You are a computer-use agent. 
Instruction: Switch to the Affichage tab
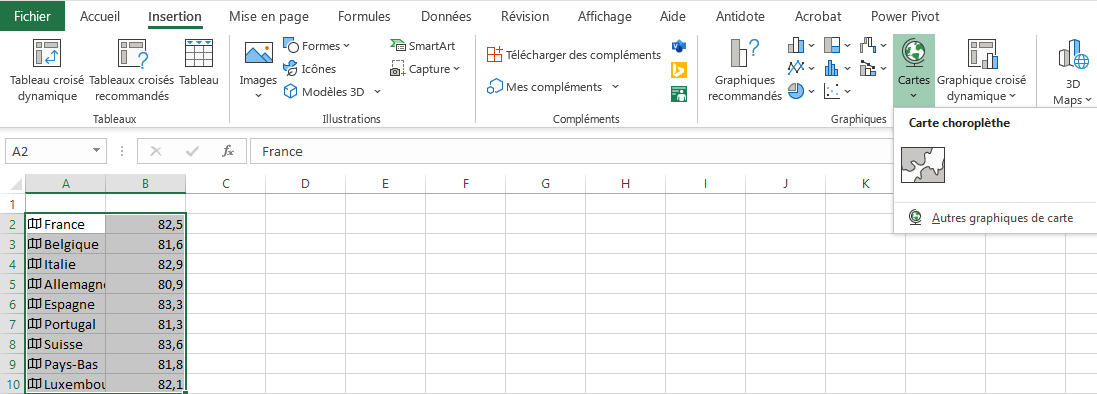[x=604, y=16]
